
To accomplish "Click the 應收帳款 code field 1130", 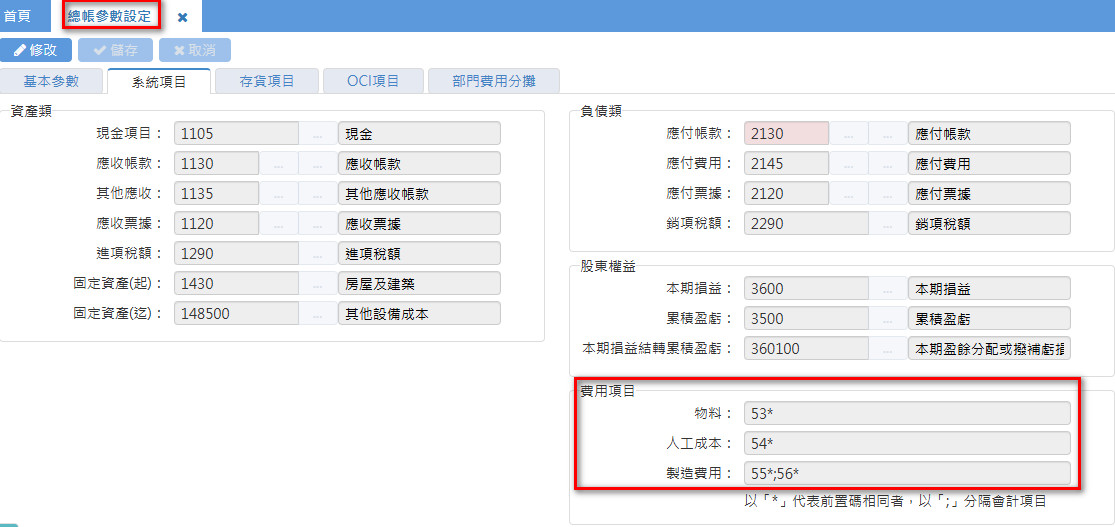I will 216,164.
